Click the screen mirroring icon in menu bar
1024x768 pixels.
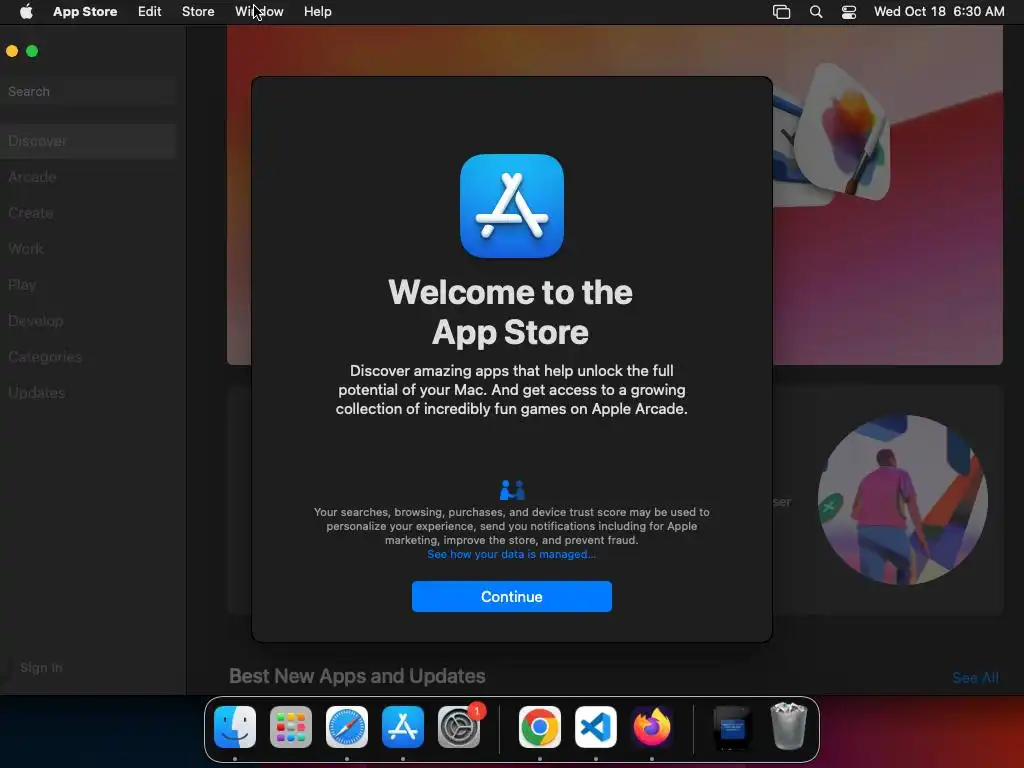tap(781, 12)
